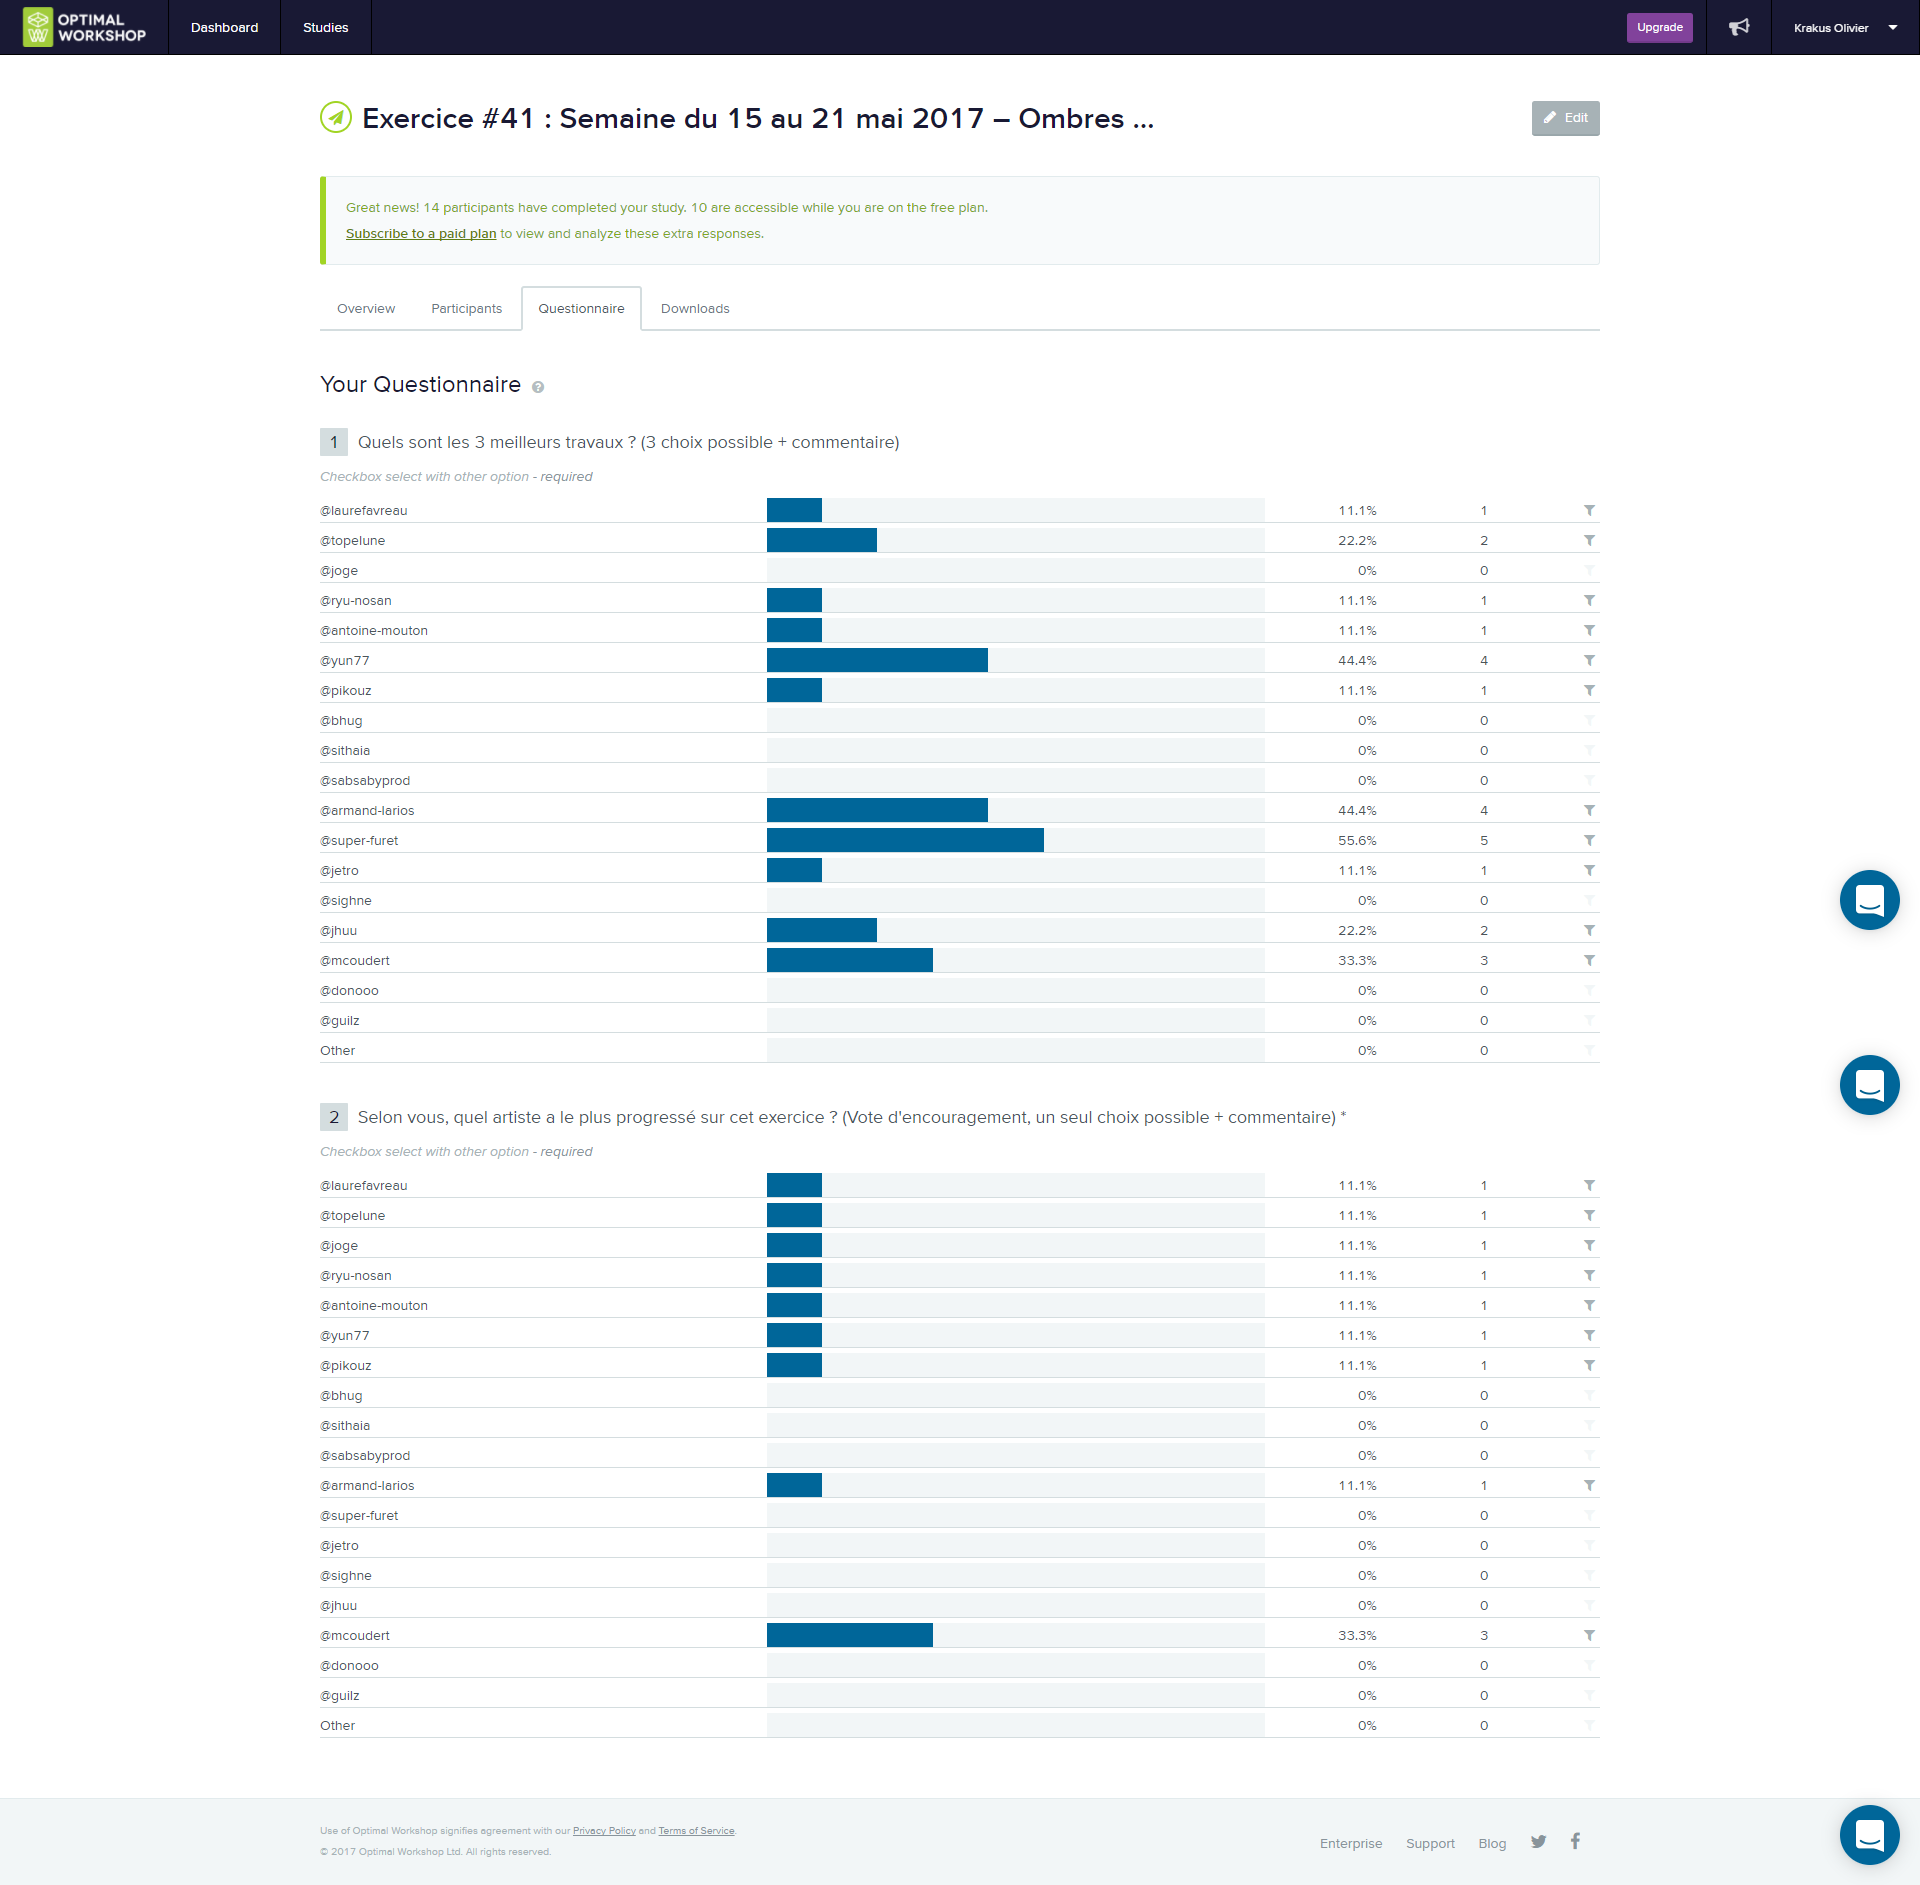Filter question 1 by @super-furet responses
1920x1885 pixels.
tap(1589, 840)
